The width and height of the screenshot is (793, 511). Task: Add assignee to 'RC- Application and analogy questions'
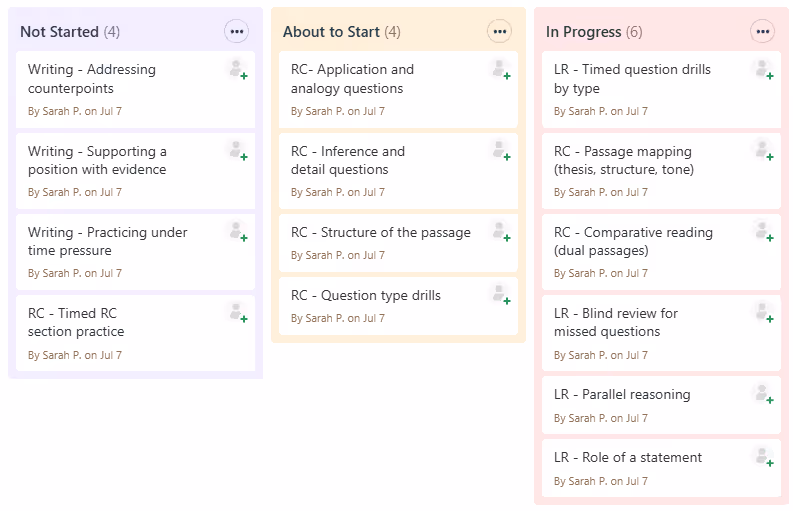(x=500, y=70)
